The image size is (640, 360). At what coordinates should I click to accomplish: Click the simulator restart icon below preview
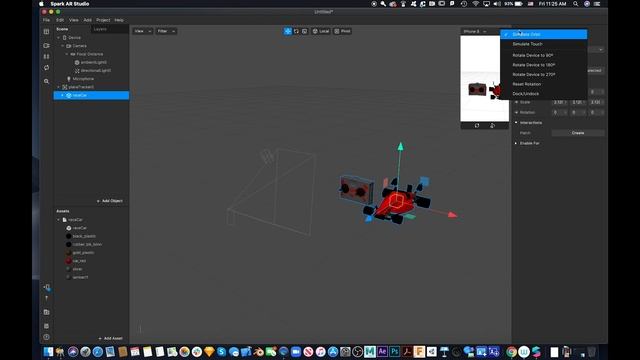pyautogui.click(x=477, y=126)
